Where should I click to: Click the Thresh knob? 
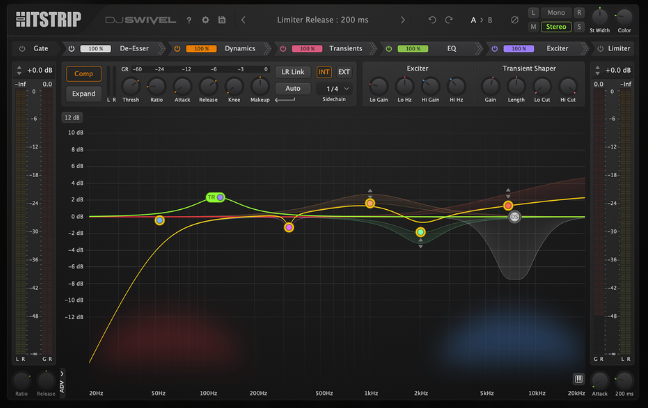pos(131,86)
